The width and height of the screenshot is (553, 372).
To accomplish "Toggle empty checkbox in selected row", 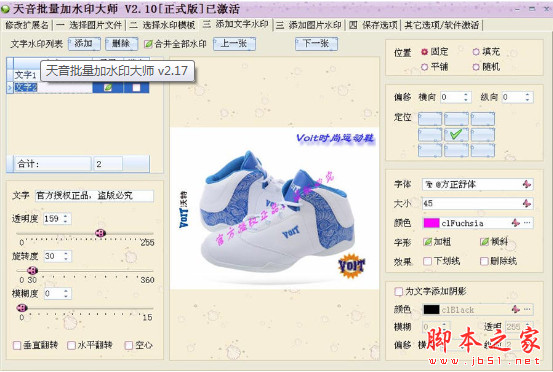I will 136,87.
